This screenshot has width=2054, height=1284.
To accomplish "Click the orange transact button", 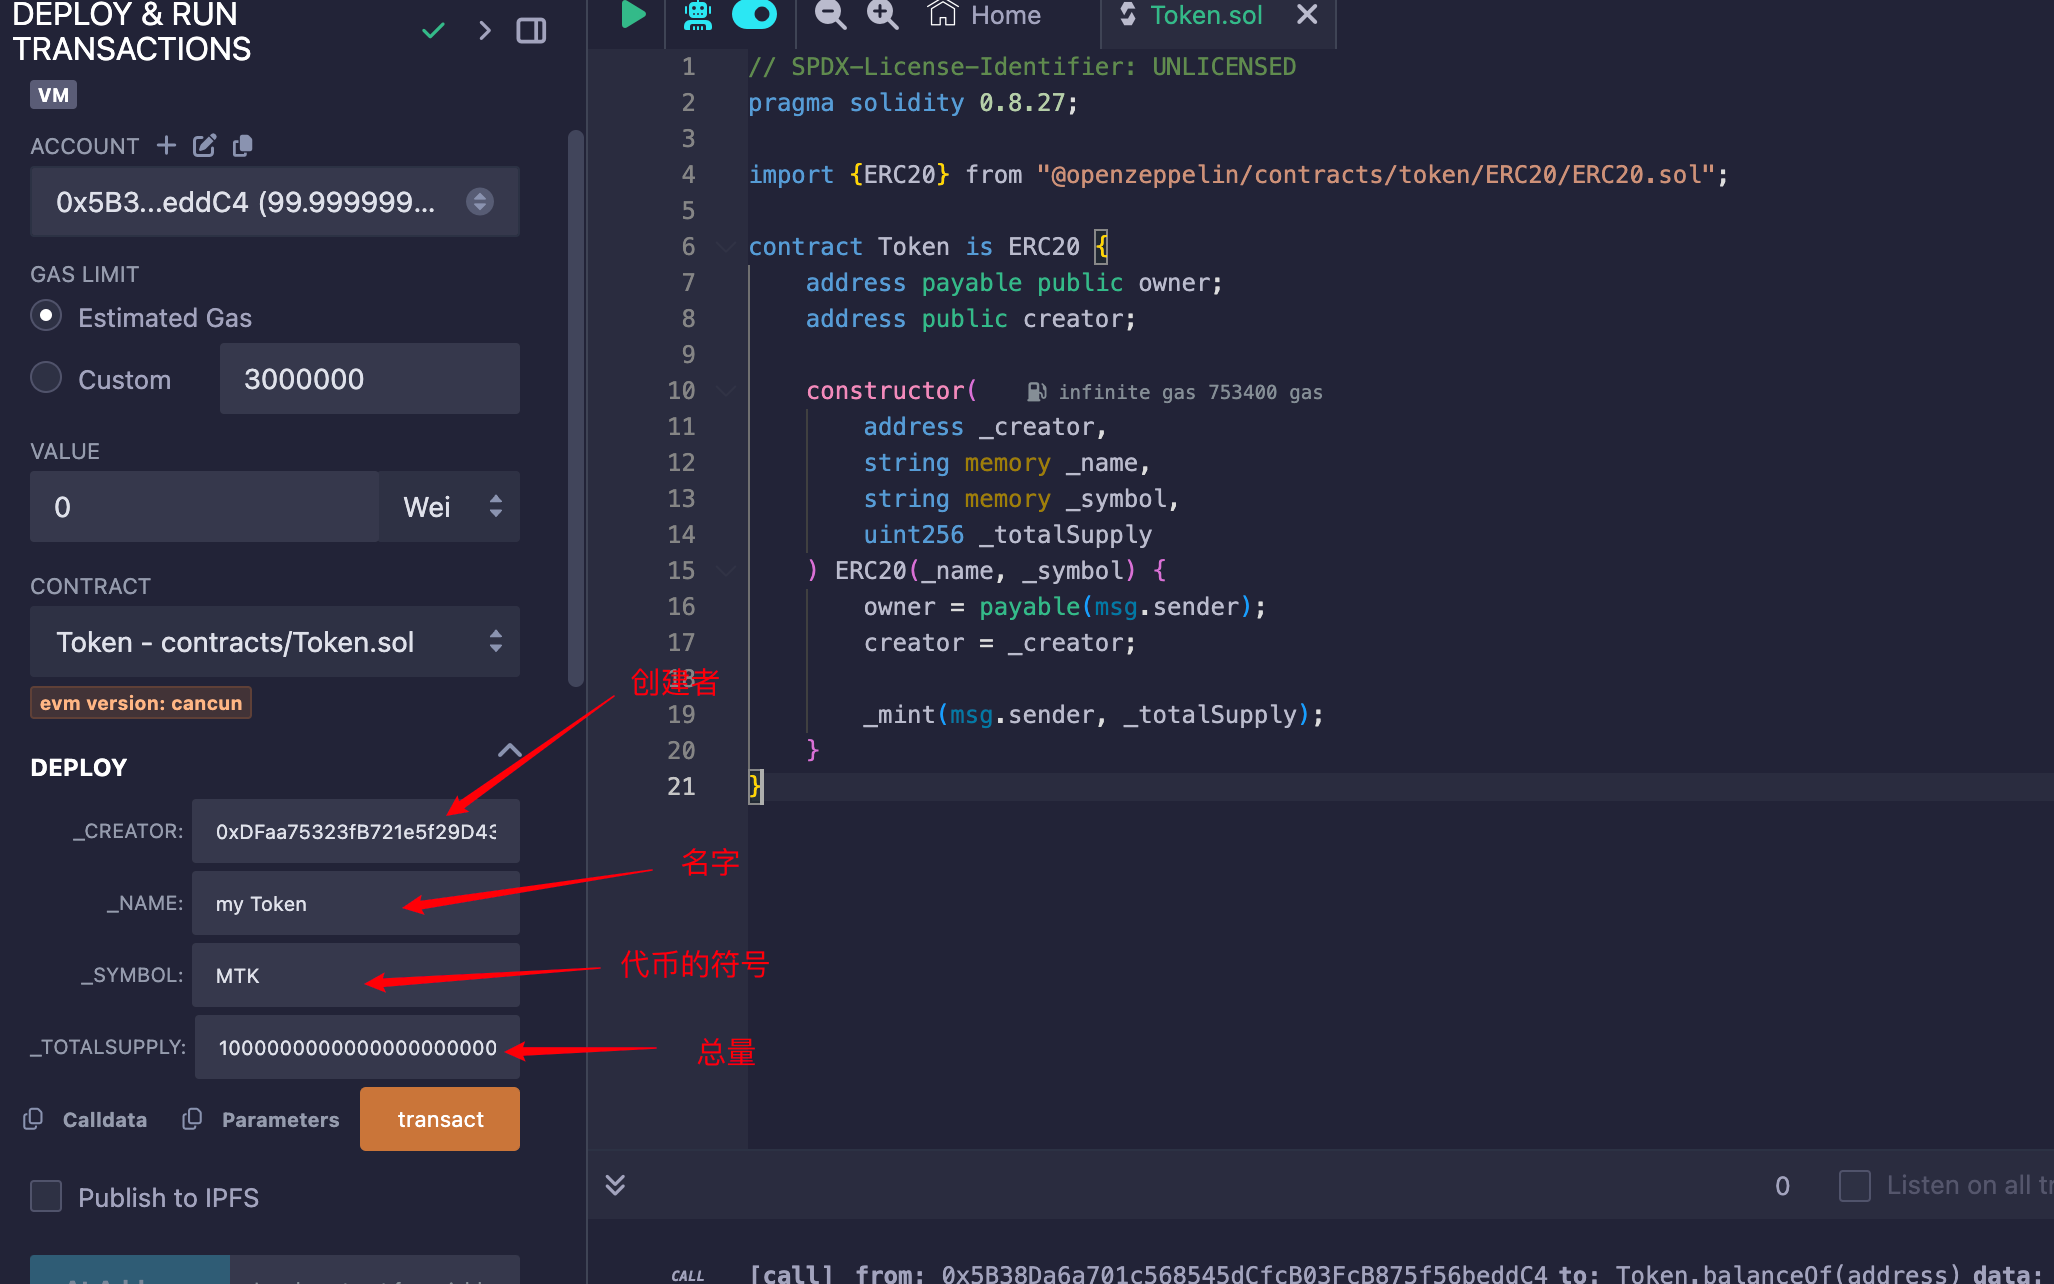I will (440, 1119).
